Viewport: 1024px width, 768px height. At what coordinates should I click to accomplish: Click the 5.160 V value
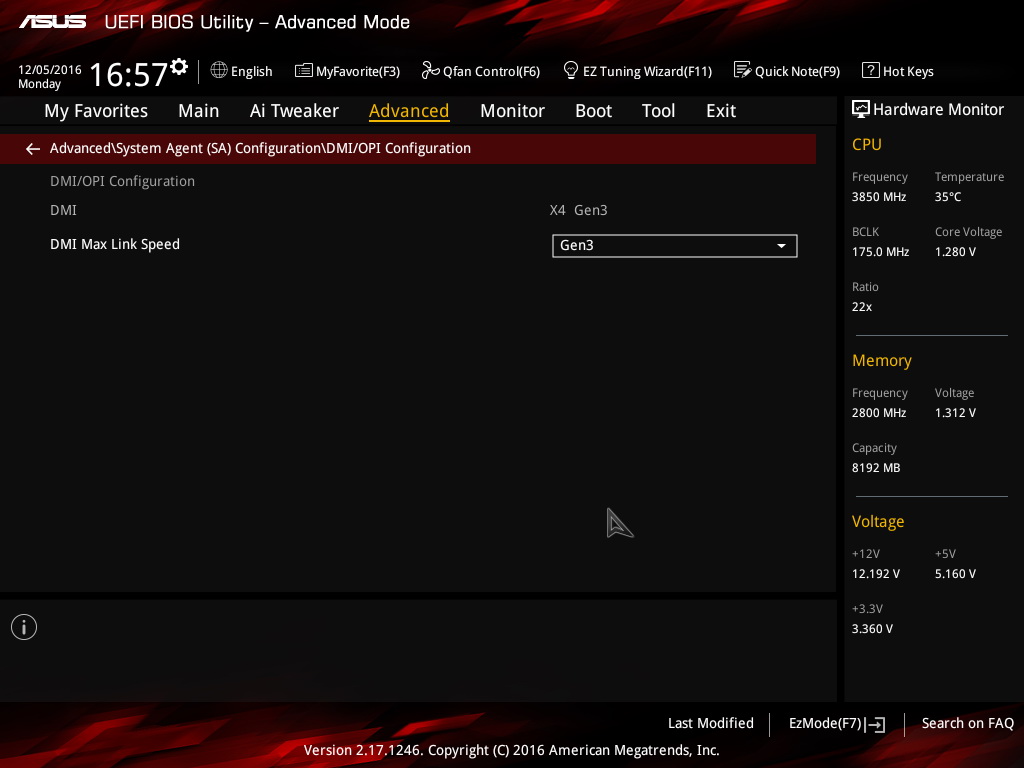pos(955,573)
